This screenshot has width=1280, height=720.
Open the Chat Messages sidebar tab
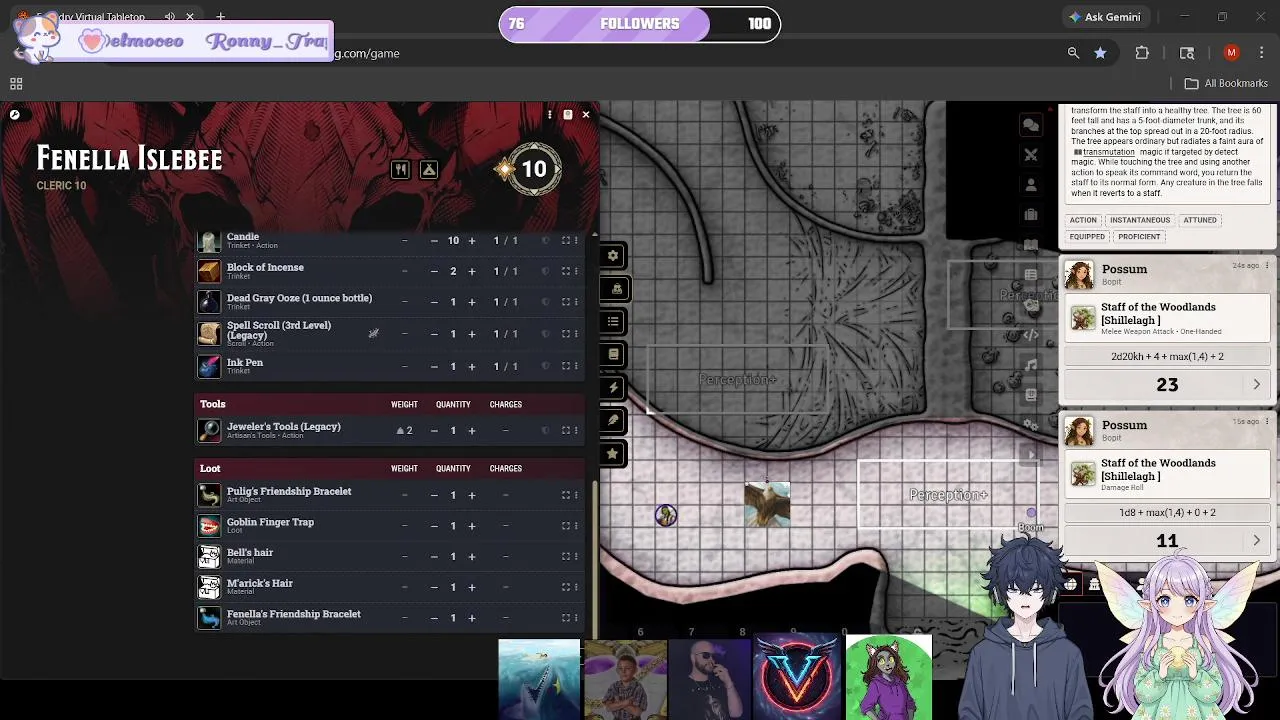1030,125
